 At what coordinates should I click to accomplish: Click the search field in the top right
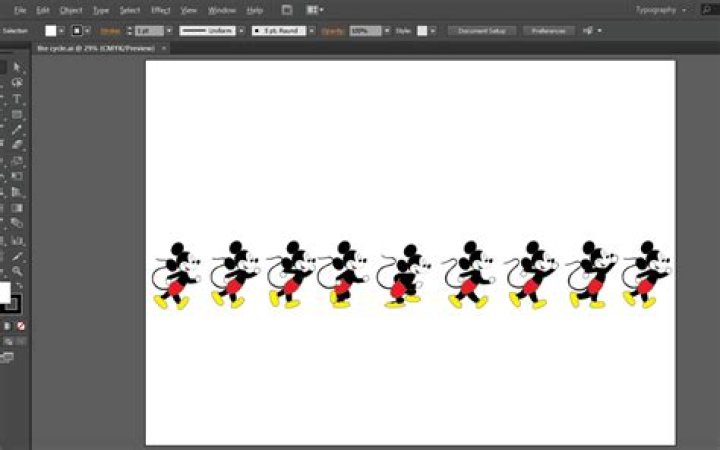[710, 10]
